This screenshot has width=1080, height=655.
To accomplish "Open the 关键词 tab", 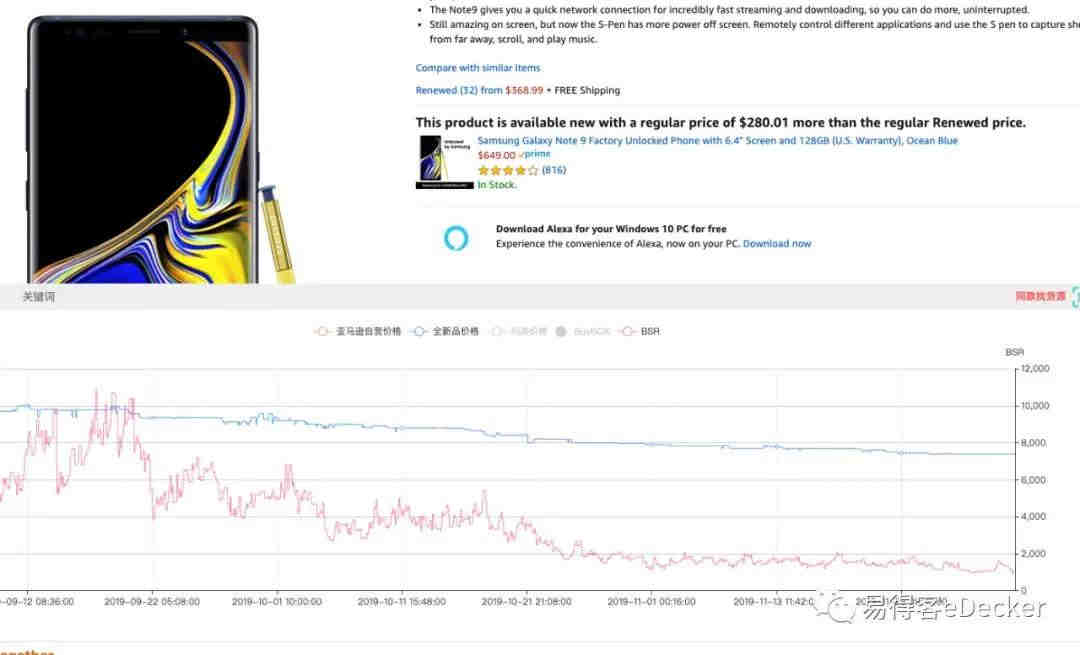I will coord(39,296).
